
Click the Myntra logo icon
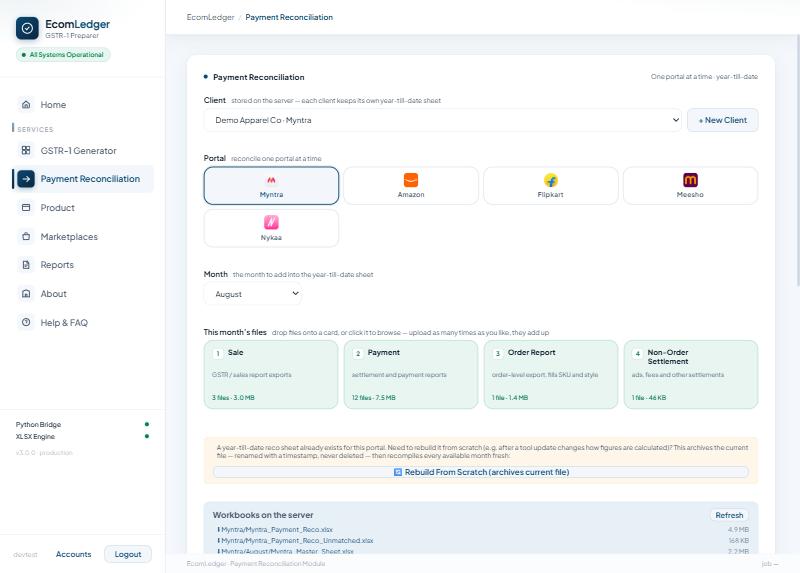[x=271, y=180]
